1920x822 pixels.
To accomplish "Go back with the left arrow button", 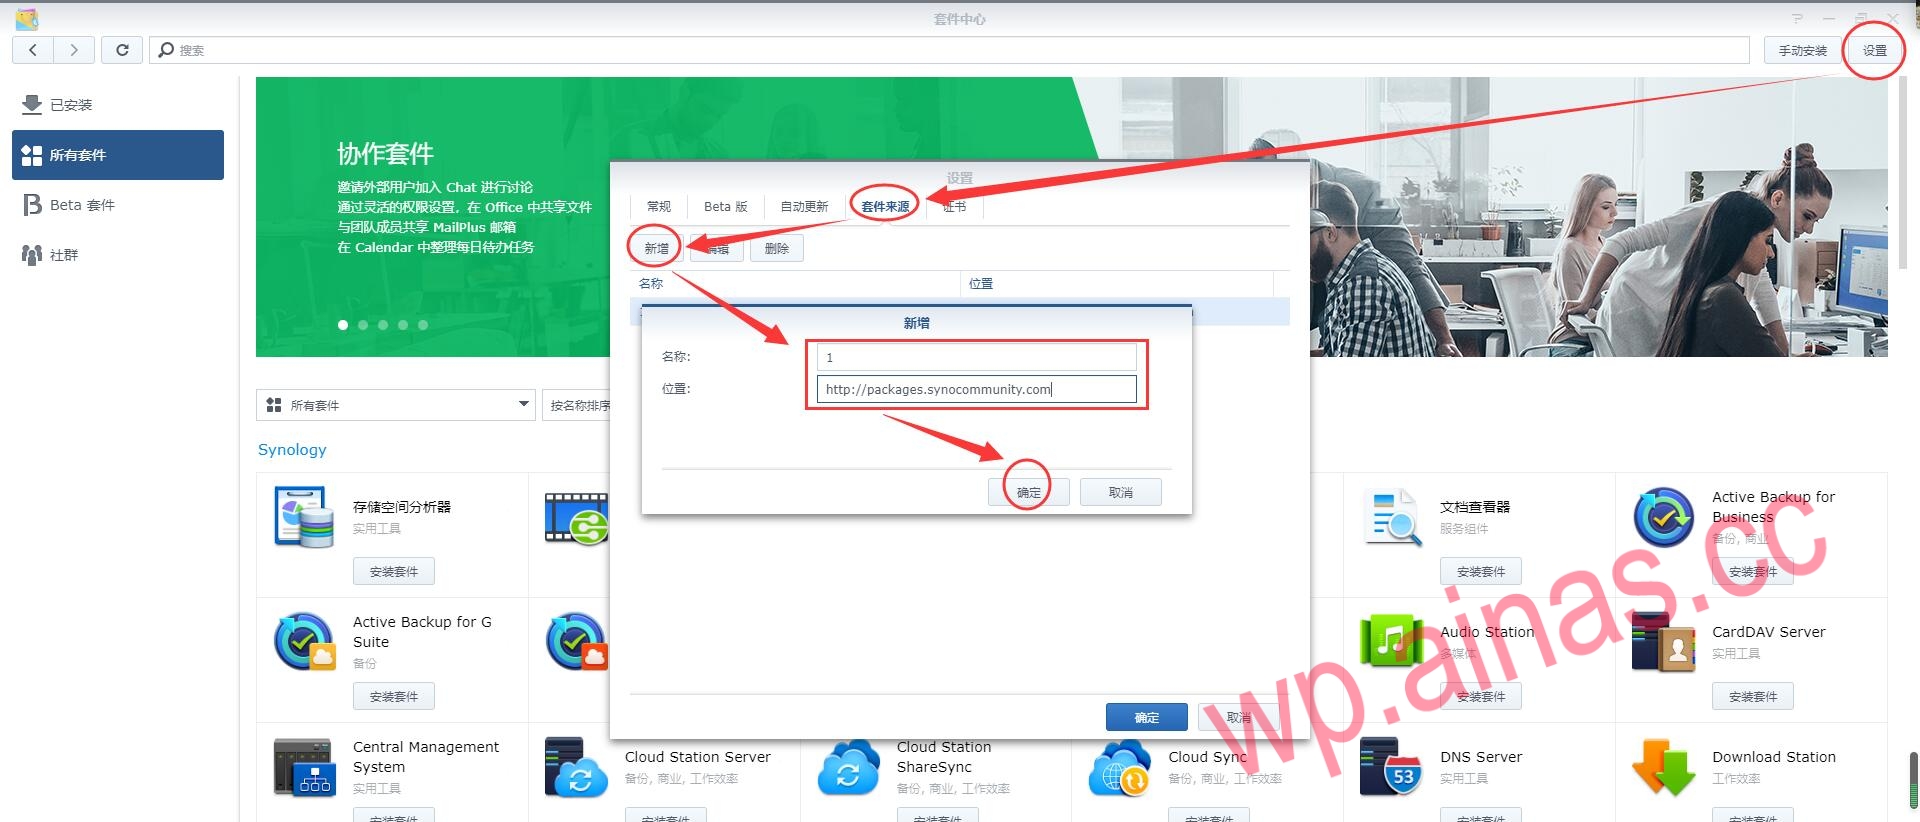I will click(x=33, y=50).
